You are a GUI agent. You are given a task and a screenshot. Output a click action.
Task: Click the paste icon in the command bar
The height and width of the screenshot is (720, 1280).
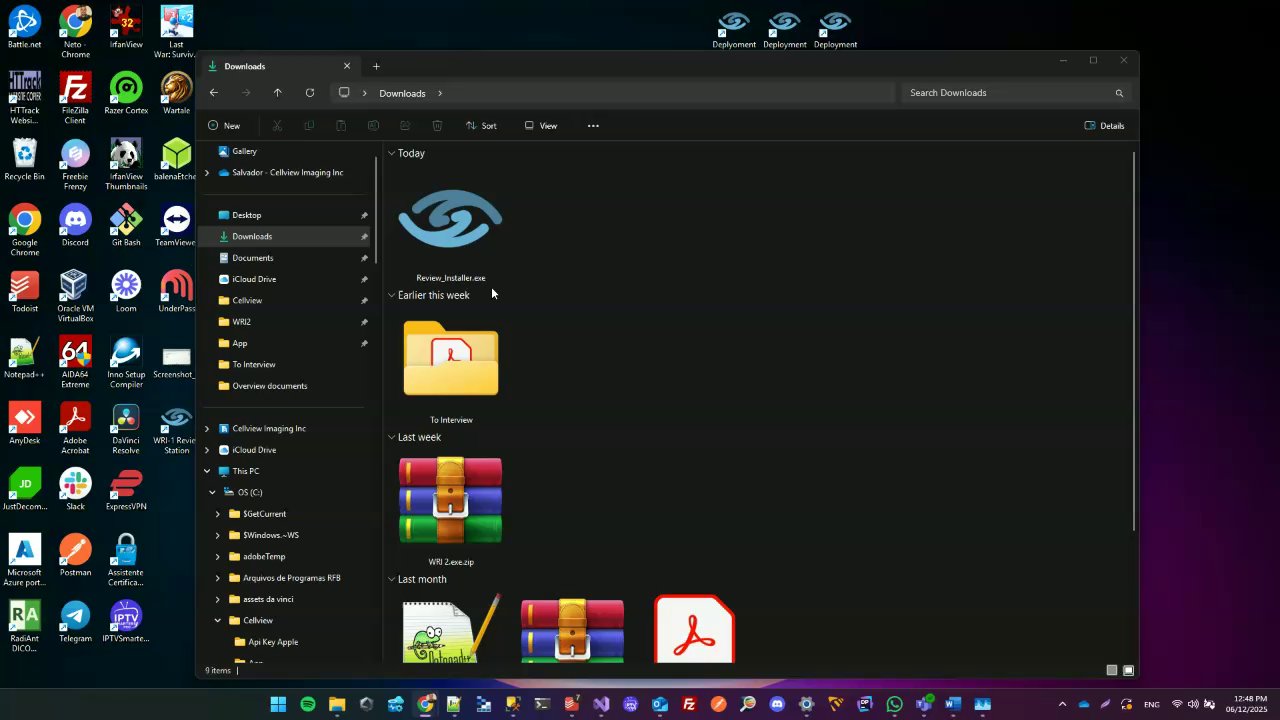(x=341, y=126)
